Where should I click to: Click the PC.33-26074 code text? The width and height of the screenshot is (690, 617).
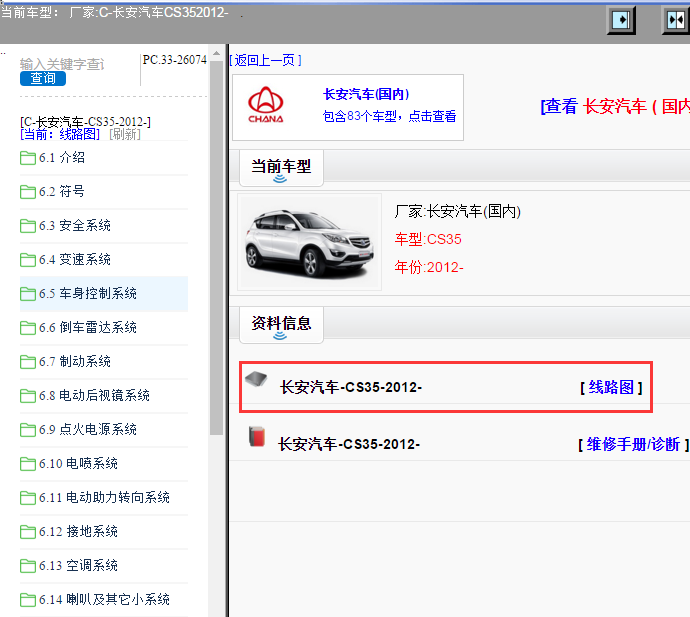point(175,60)
